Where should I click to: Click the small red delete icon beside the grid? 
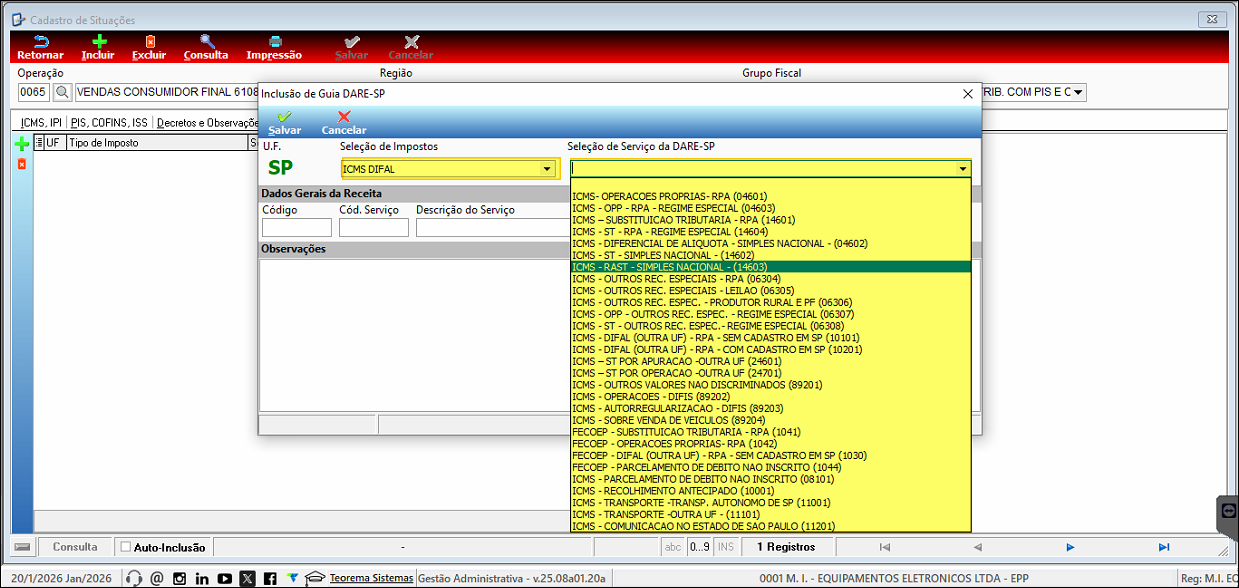click(22, 163)
